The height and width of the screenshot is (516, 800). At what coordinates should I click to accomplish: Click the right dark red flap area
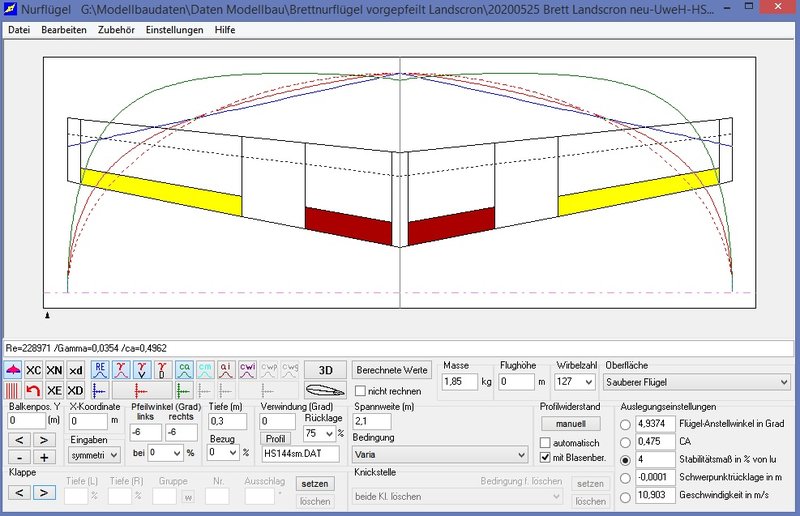click(451, 226)
